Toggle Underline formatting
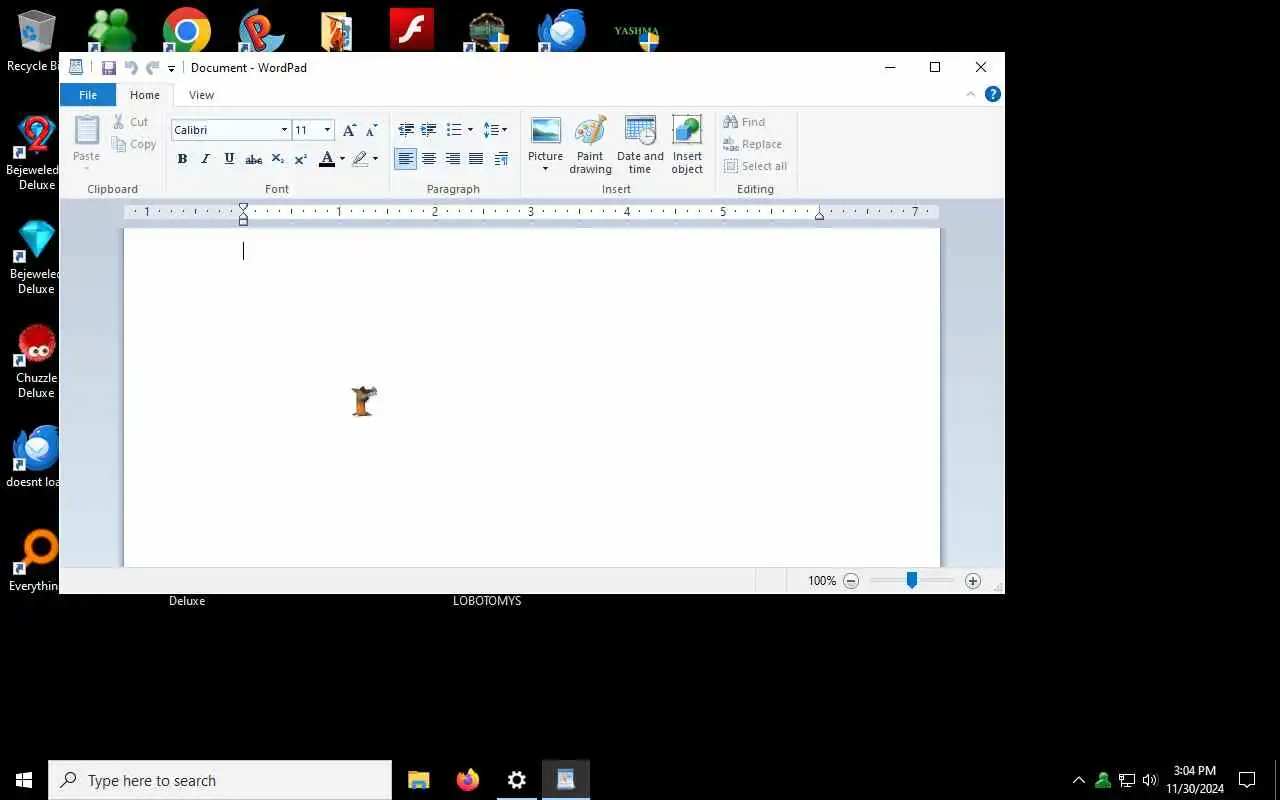 (x=229, y=159)
